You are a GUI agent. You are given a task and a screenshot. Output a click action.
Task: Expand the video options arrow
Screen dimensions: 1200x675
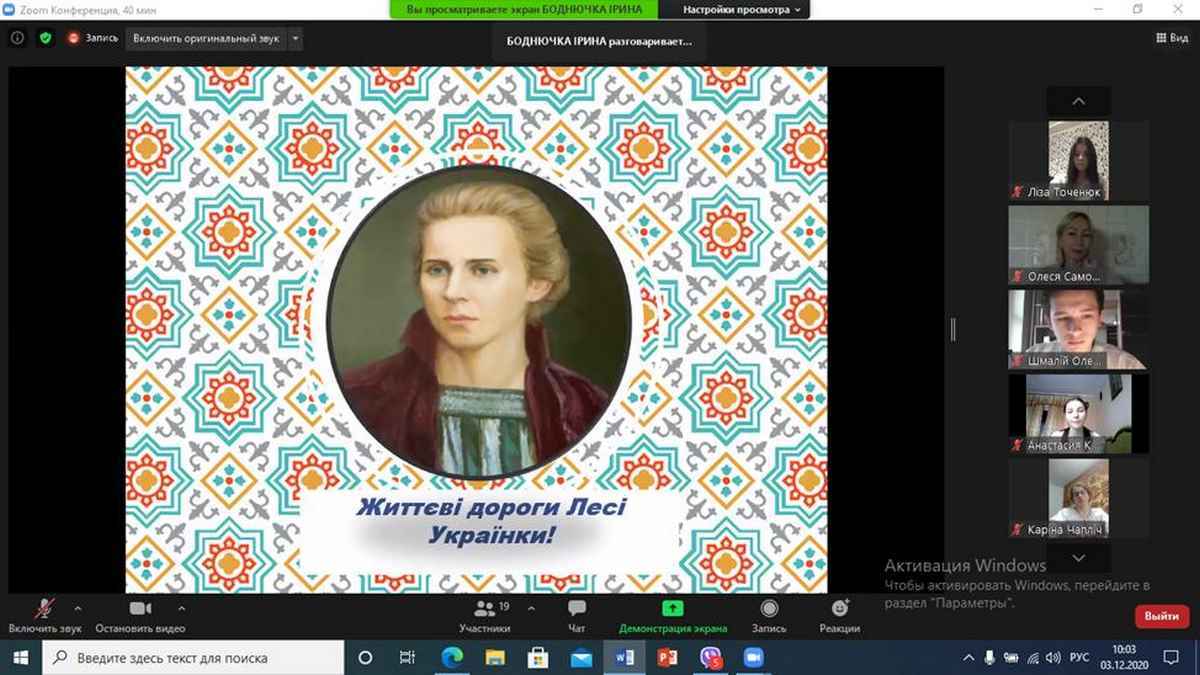[x=181, y=607]
